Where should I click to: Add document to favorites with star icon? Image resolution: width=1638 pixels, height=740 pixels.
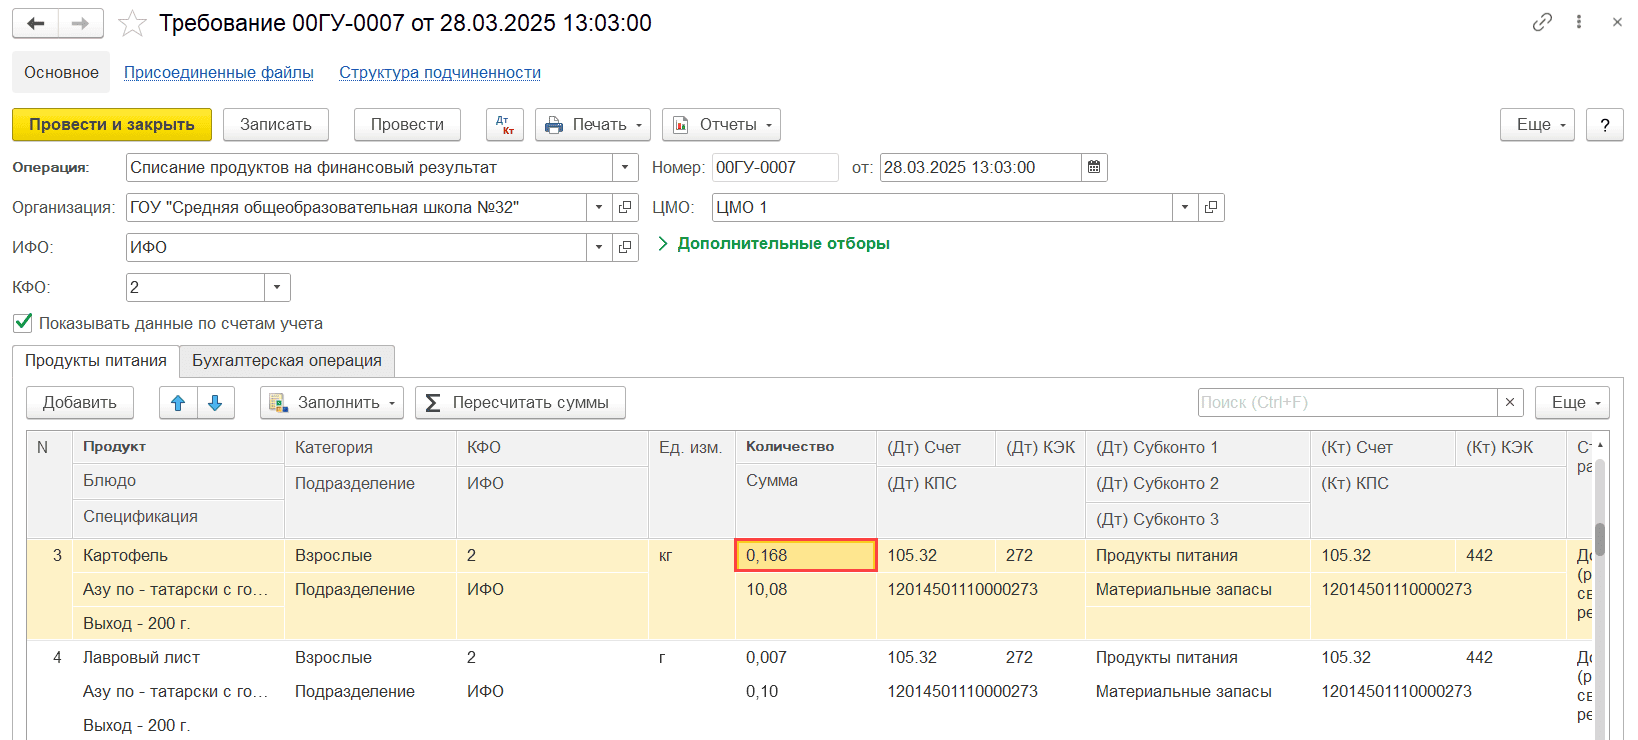tap(132, 23)
